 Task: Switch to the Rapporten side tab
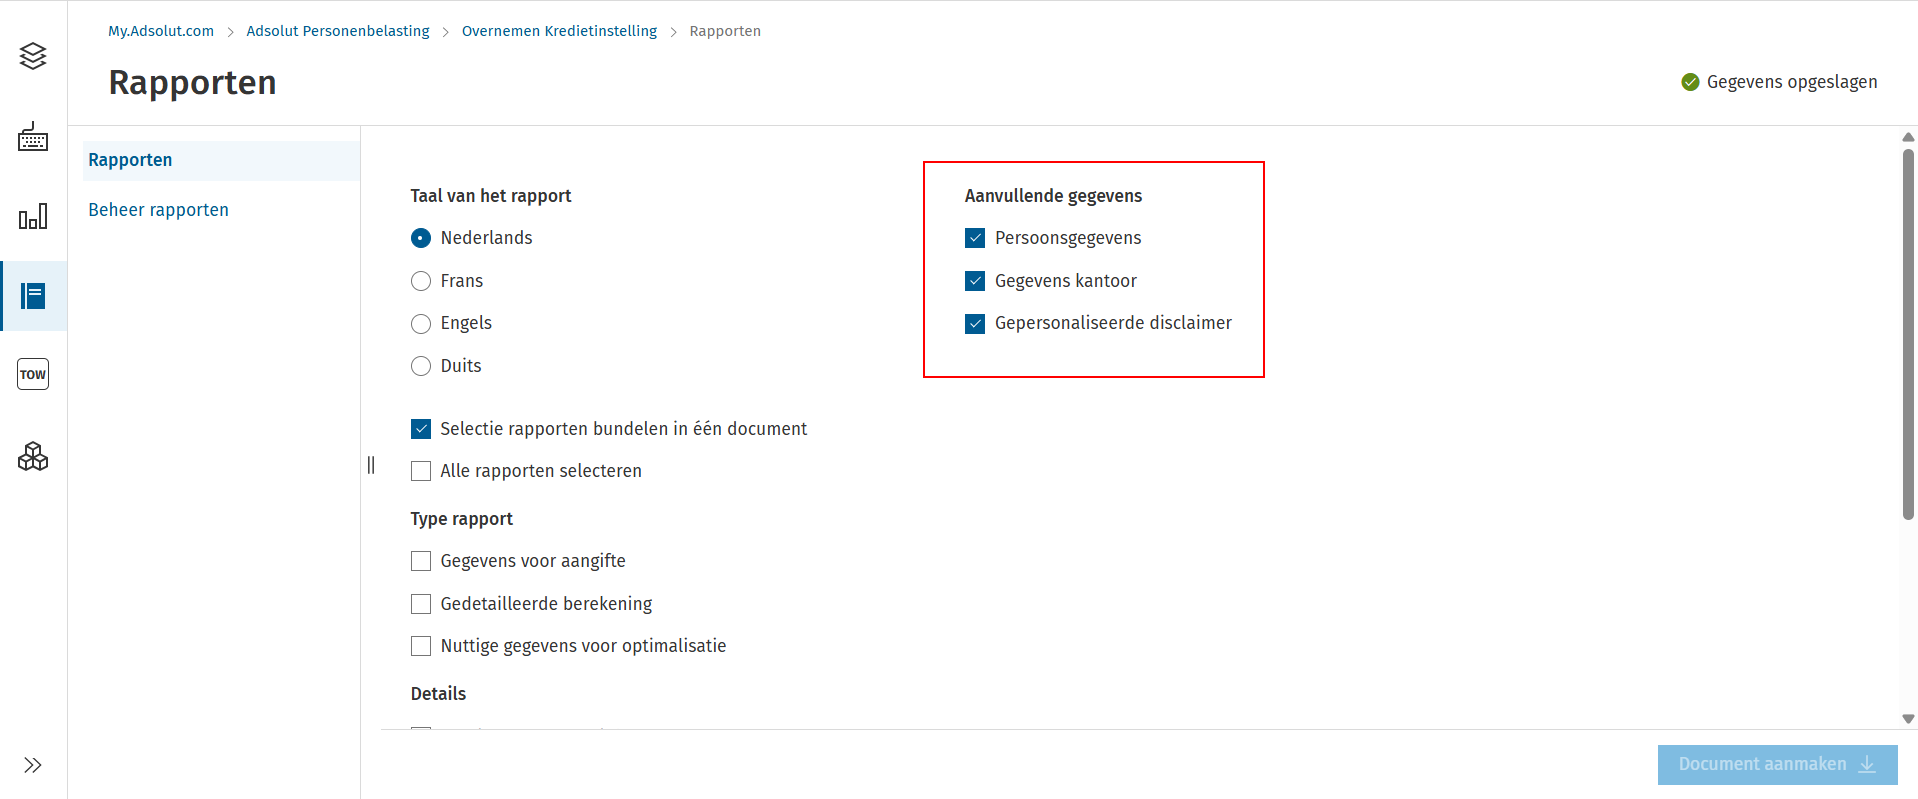130,160
